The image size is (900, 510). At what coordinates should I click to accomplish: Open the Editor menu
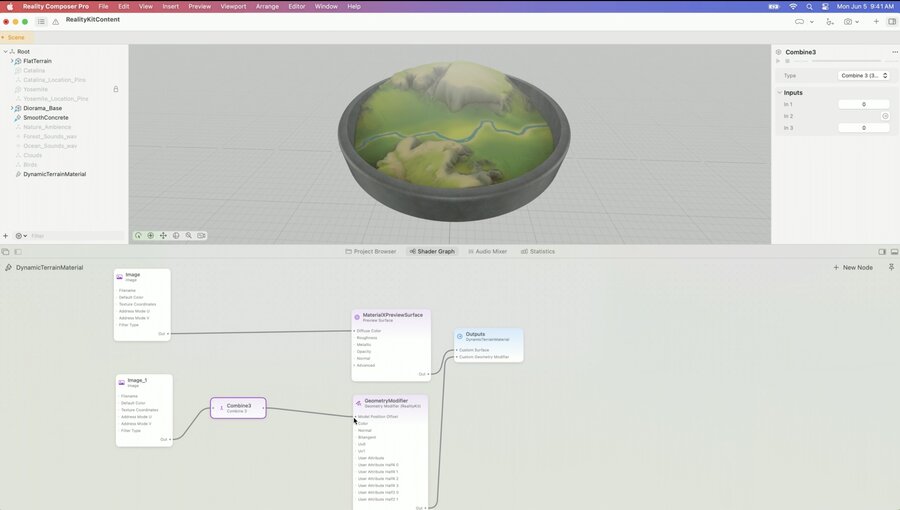click(297, 6)
